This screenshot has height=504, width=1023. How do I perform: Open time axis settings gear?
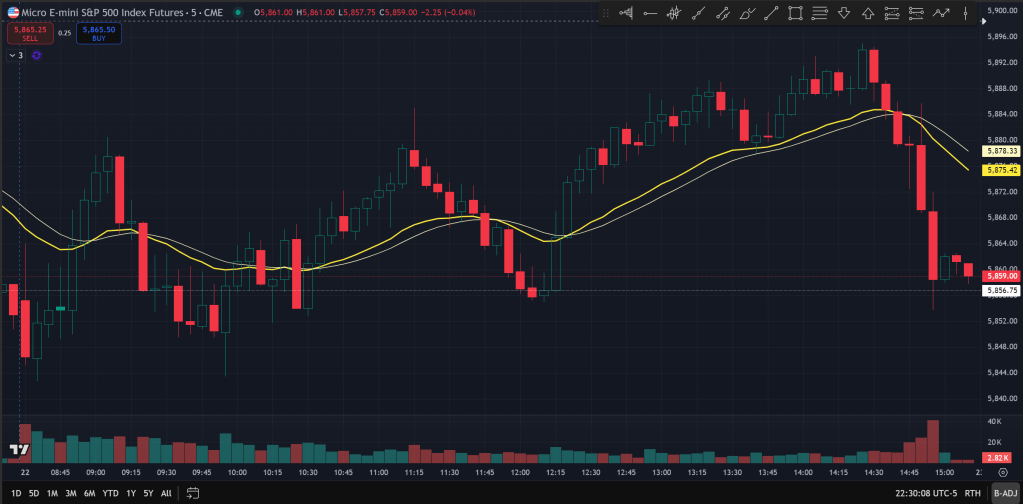(1003, 470)
